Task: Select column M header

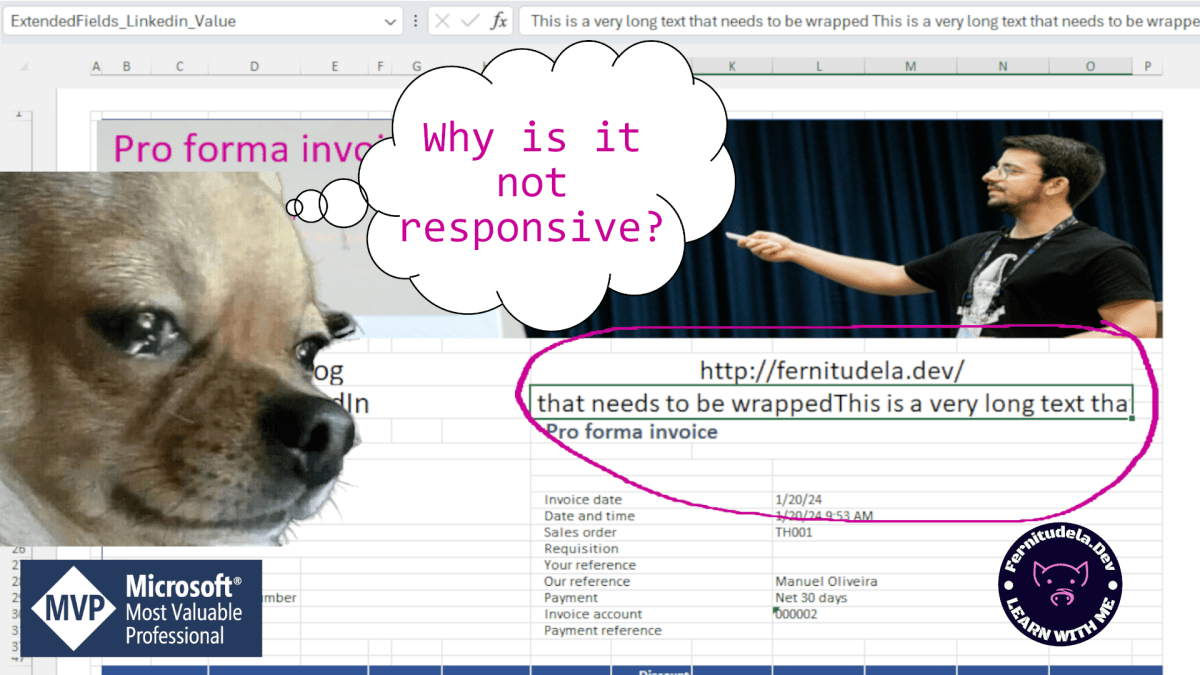Action: 910,66
